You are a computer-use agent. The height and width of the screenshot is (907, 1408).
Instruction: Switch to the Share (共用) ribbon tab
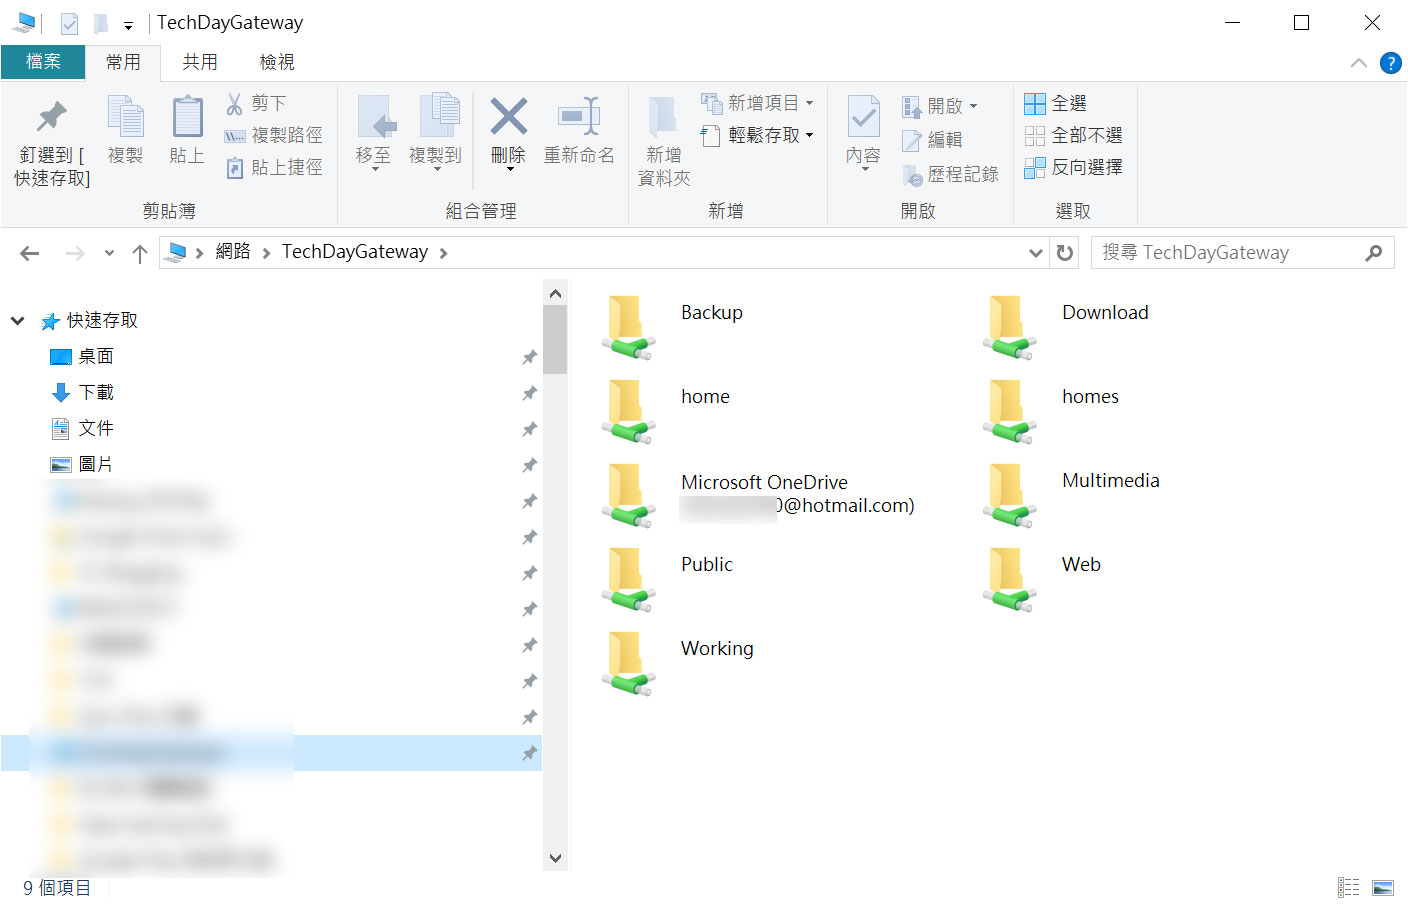point(200,62)
